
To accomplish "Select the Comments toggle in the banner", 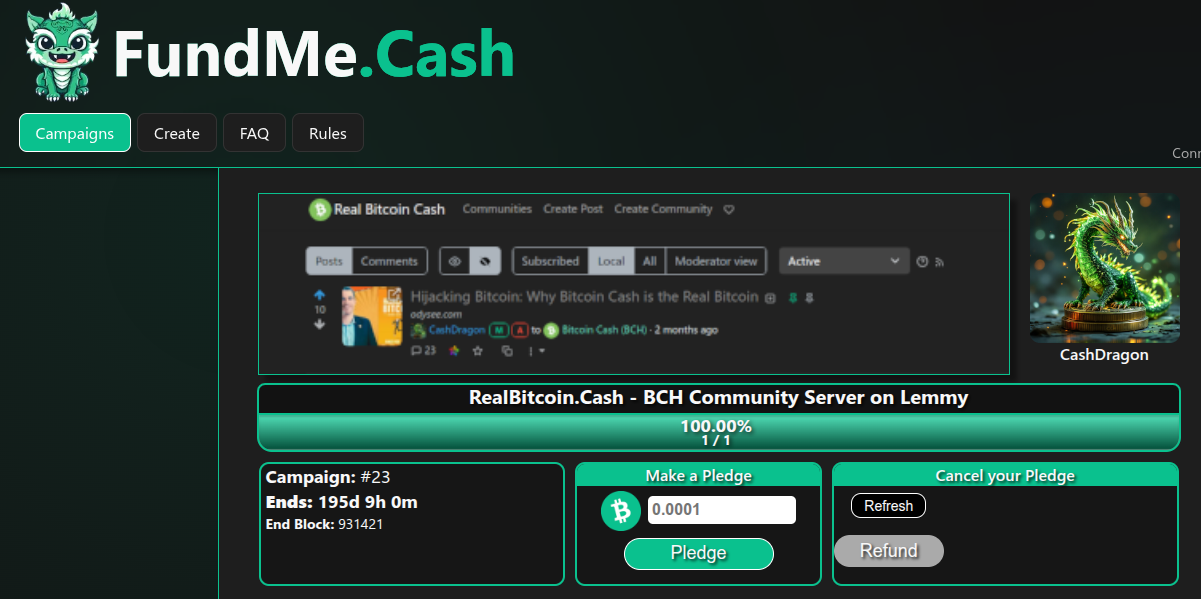I will tap(389, 261).
